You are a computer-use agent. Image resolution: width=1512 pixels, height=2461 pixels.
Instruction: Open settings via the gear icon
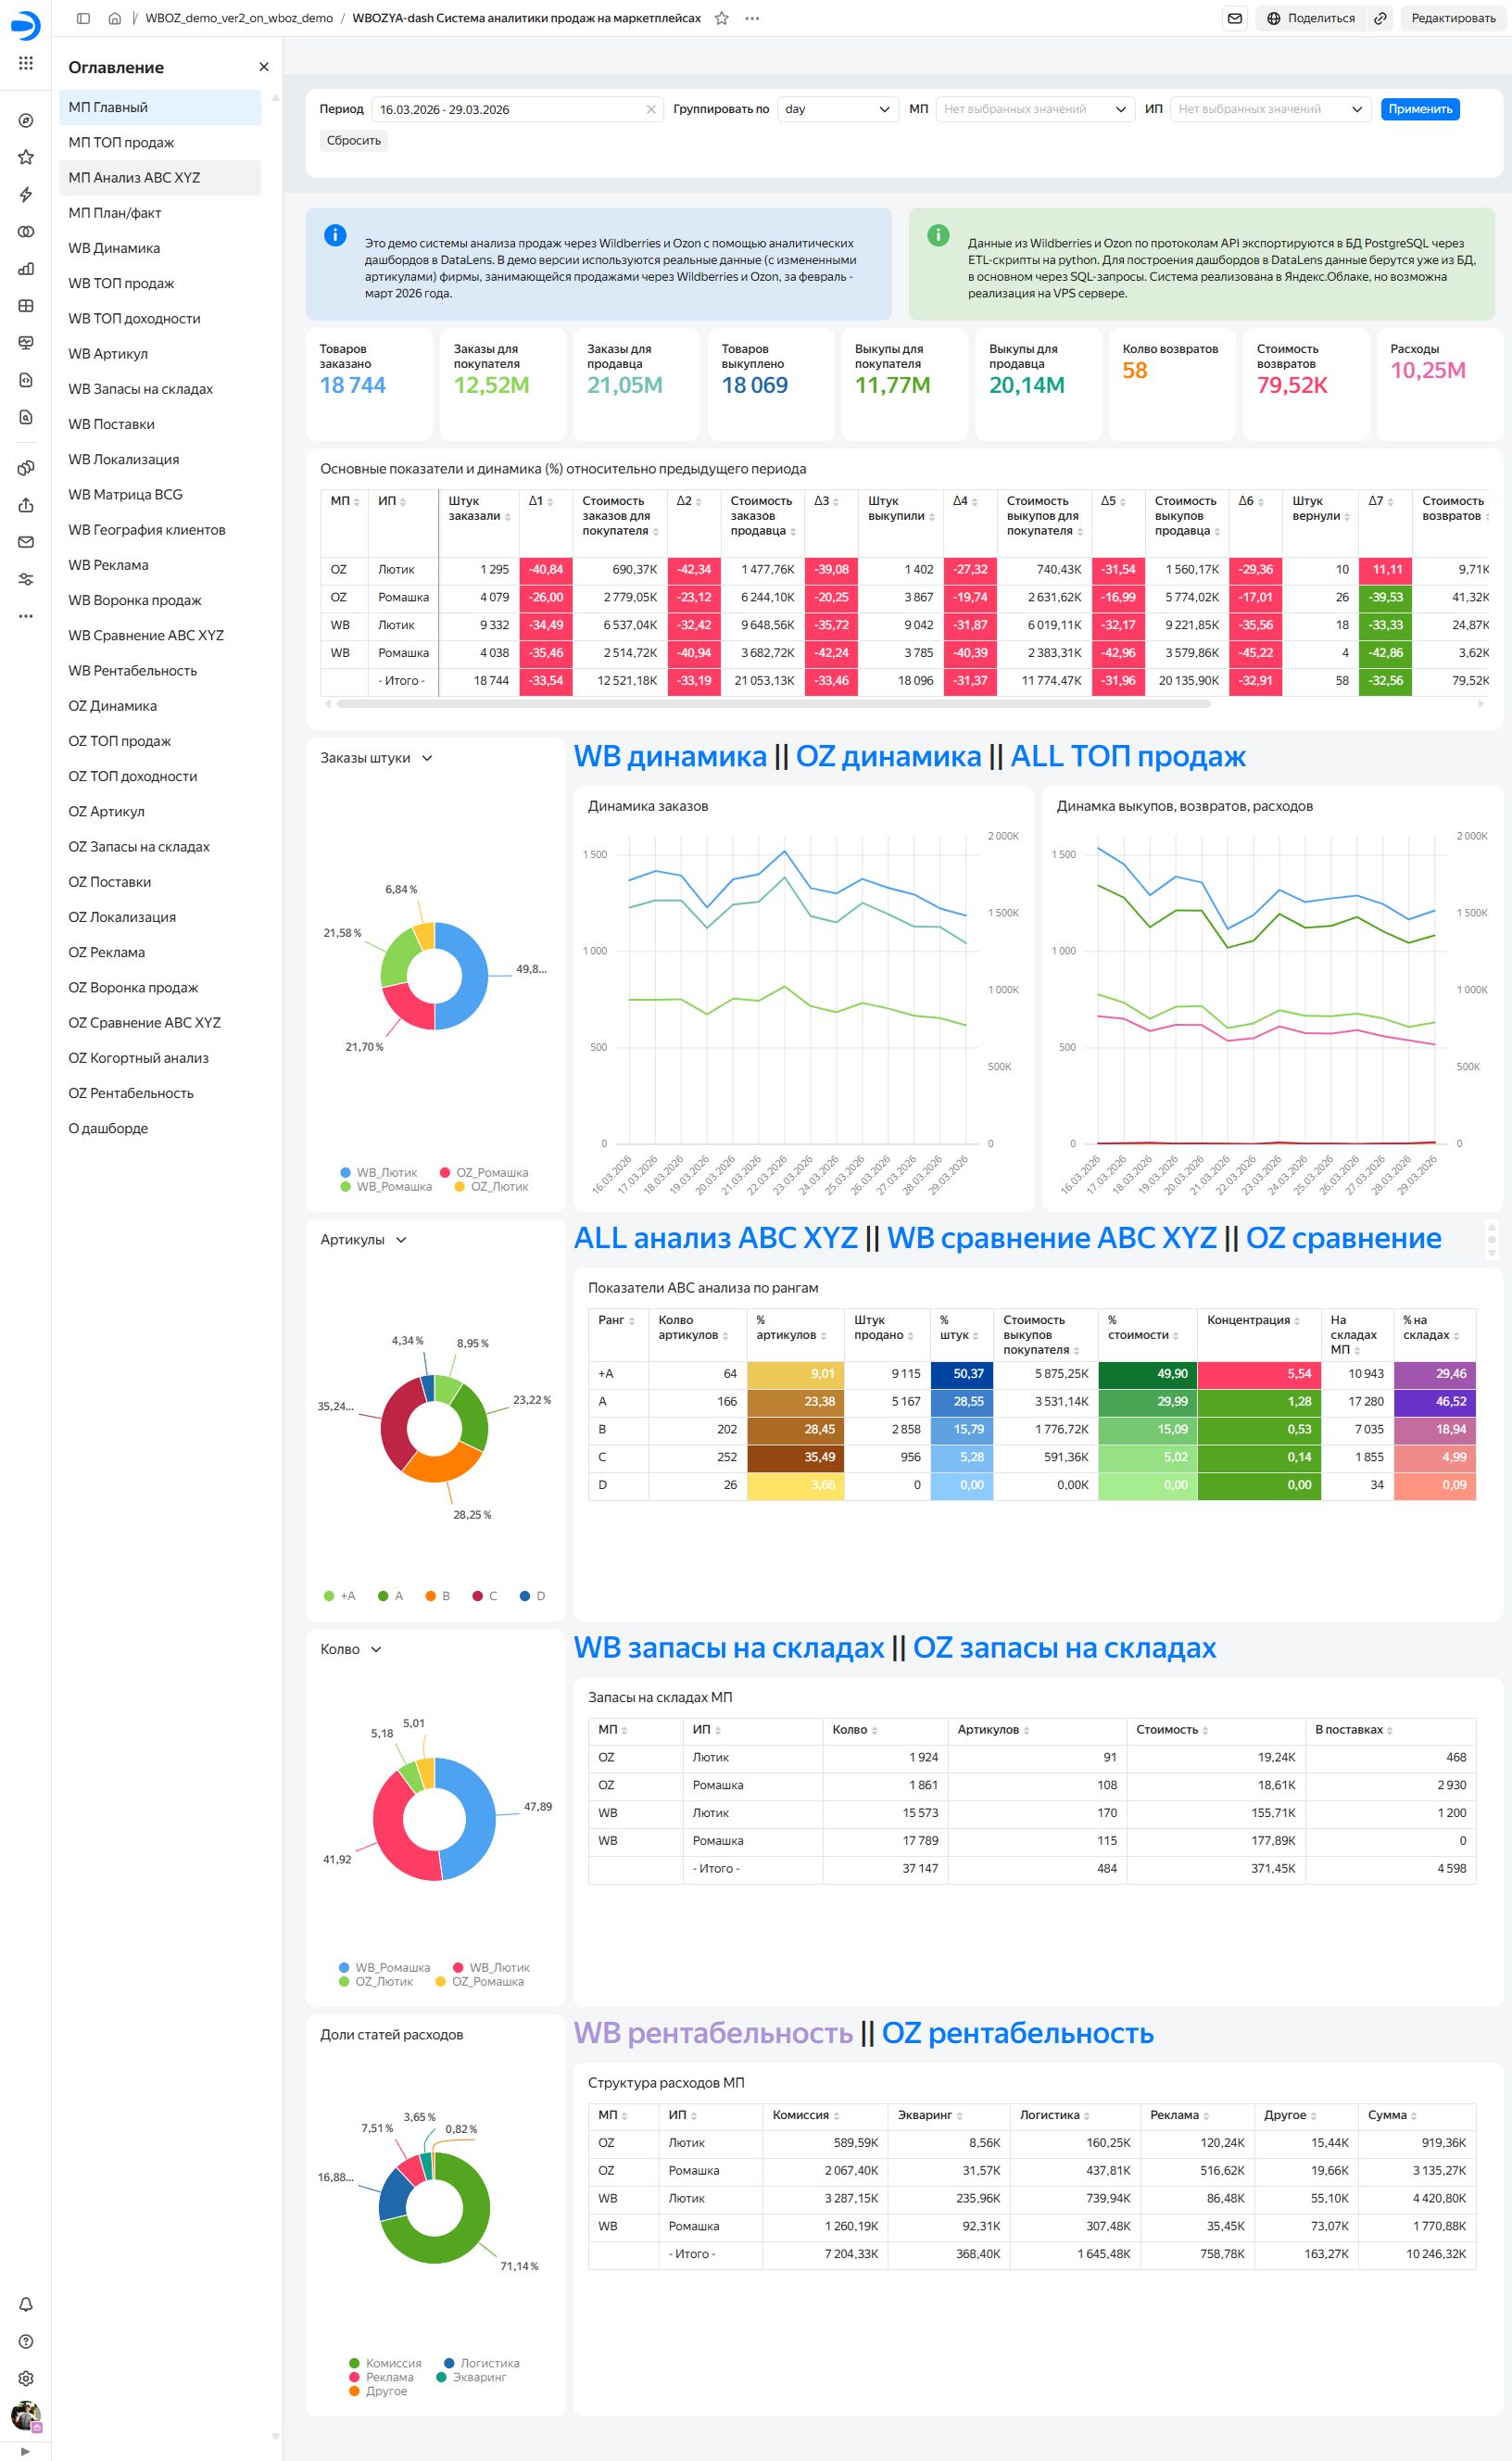[26, 2378]
